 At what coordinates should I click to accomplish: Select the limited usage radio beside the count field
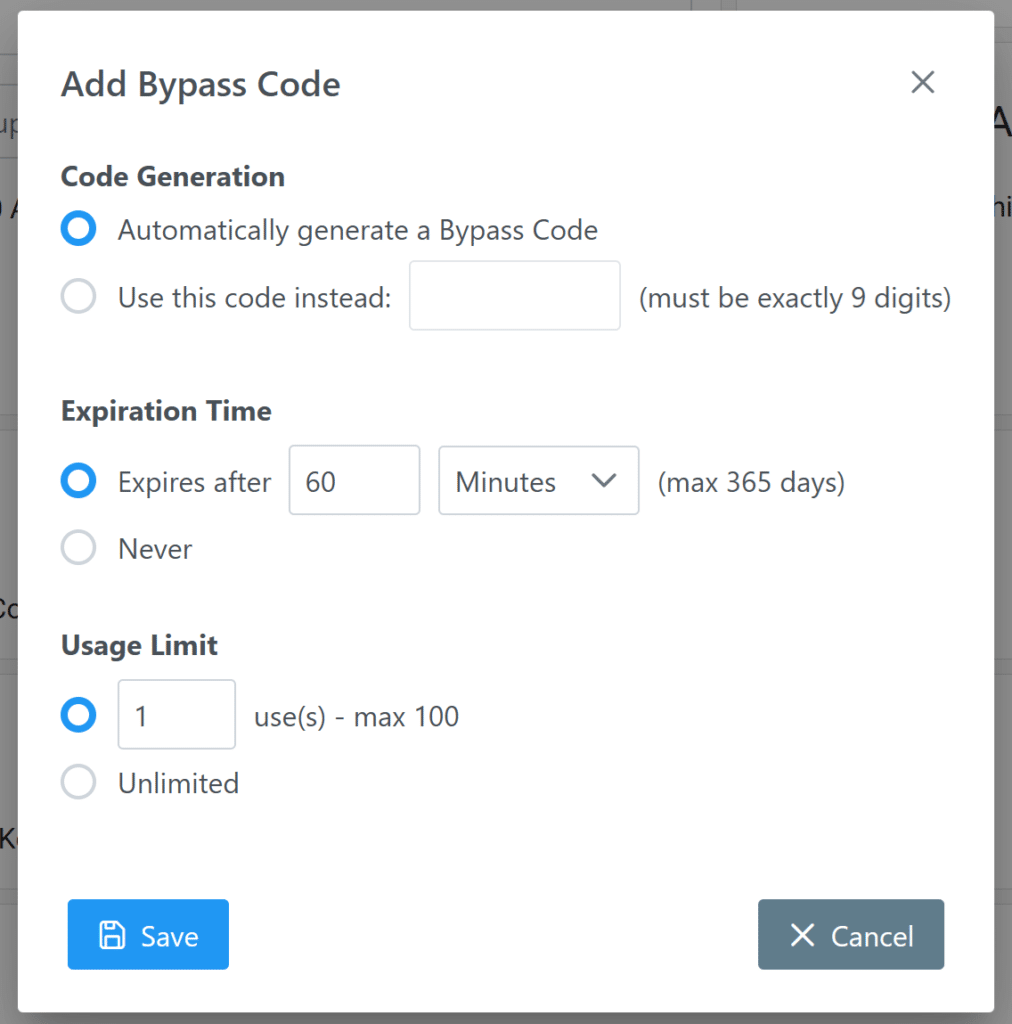[78, 714]
